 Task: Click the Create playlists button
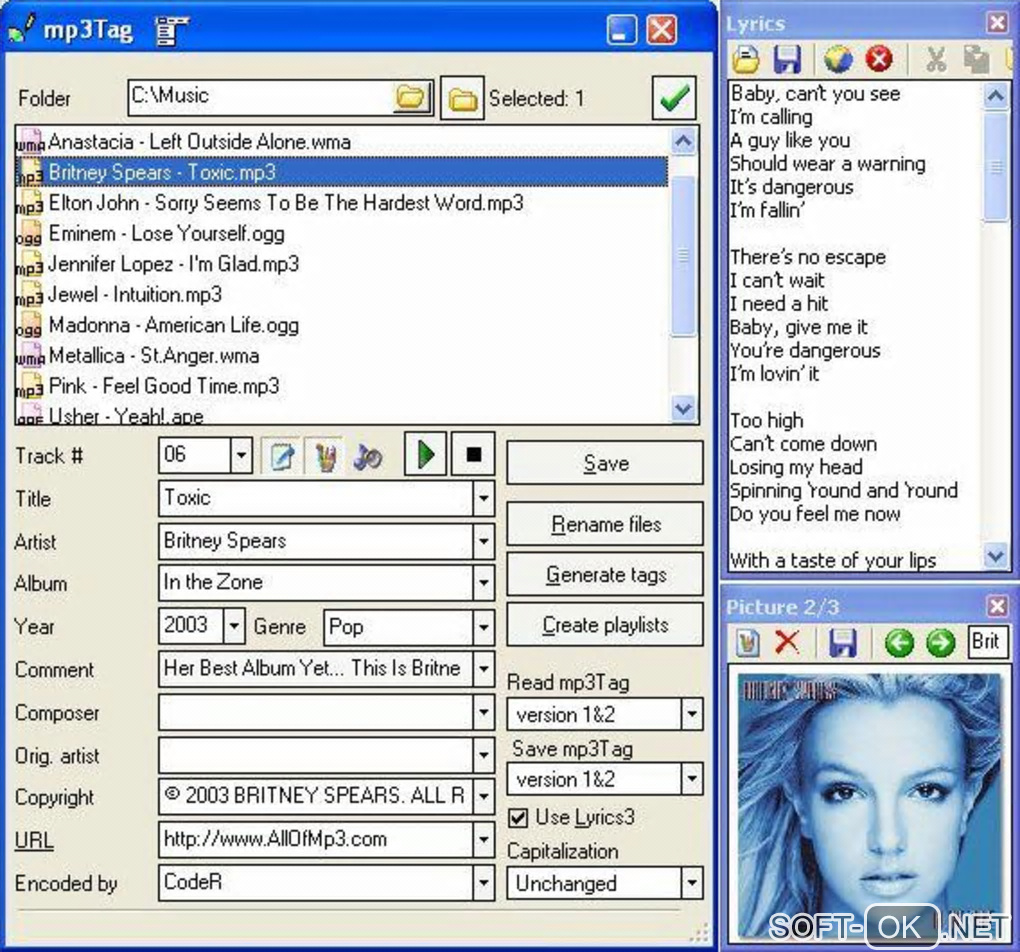605,625
